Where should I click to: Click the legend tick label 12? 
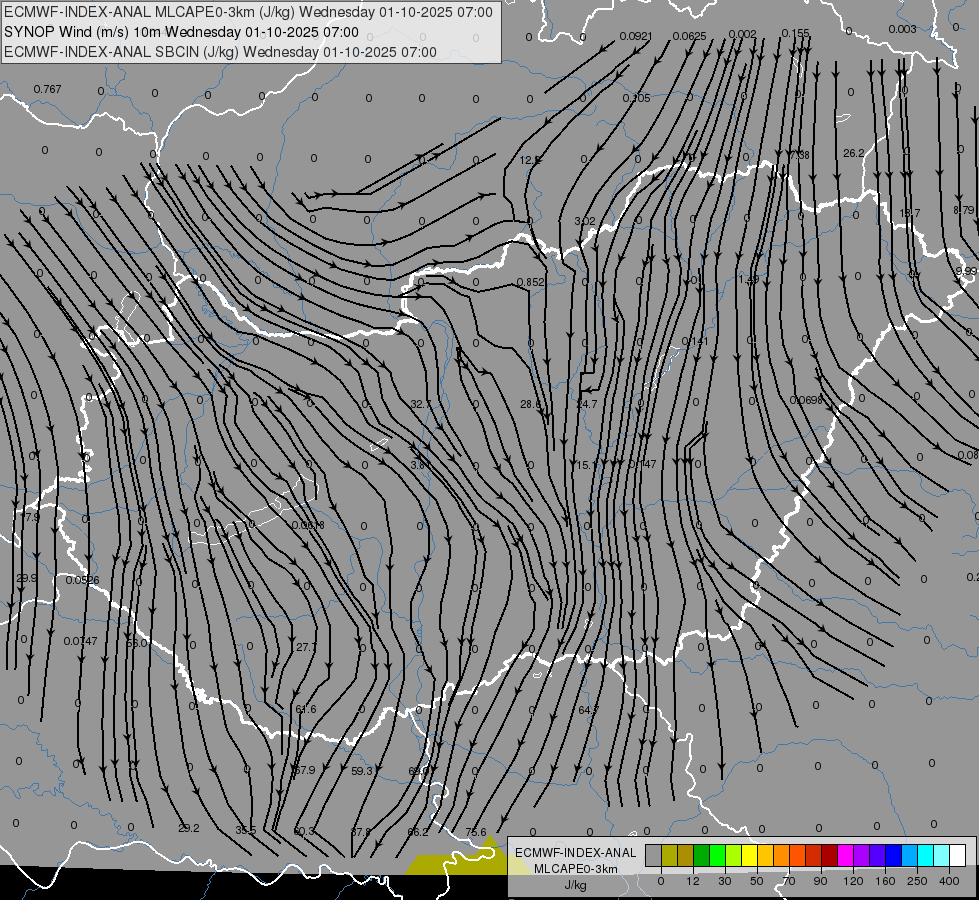693,881
